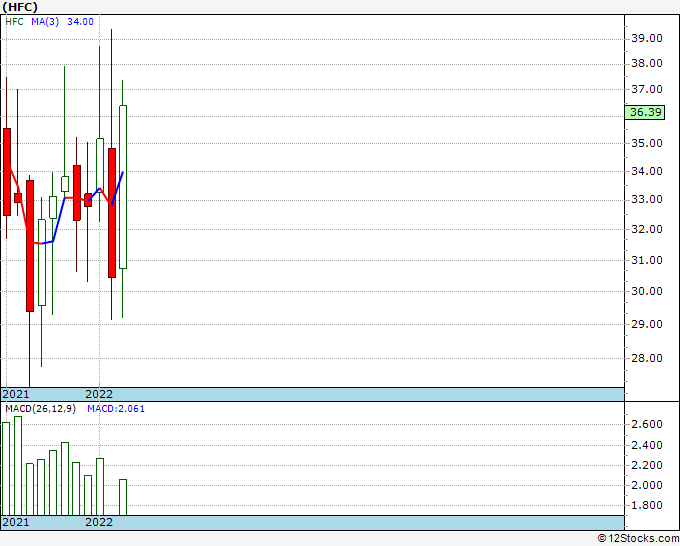Click the 38.00 price axis label
Image resolution: width=680 pixels, height=546 pixels.
[x=647, y=63]
